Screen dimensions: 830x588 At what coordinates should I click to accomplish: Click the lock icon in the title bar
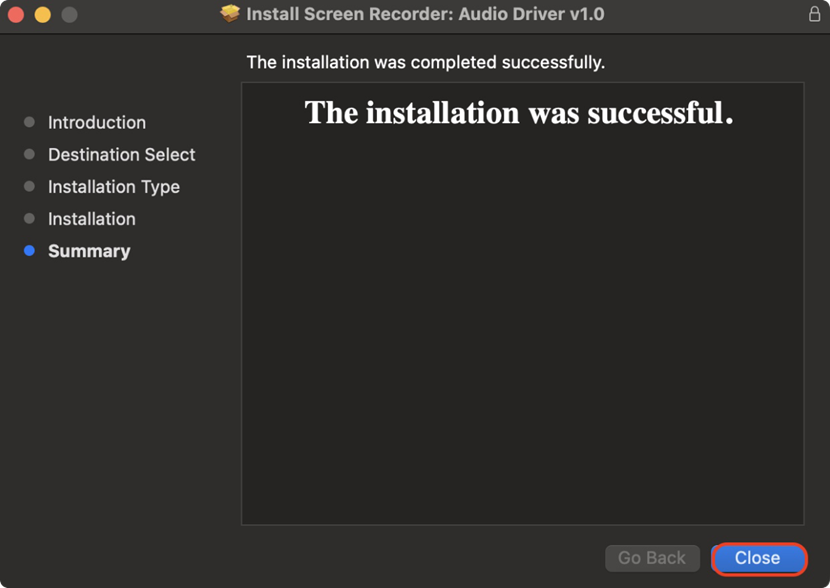814,14
